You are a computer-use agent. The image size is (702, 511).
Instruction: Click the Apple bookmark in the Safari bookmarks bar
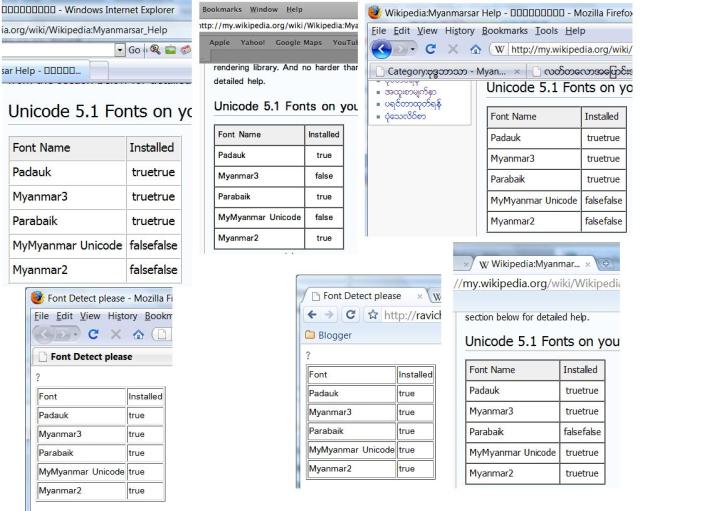click(219, 43)
